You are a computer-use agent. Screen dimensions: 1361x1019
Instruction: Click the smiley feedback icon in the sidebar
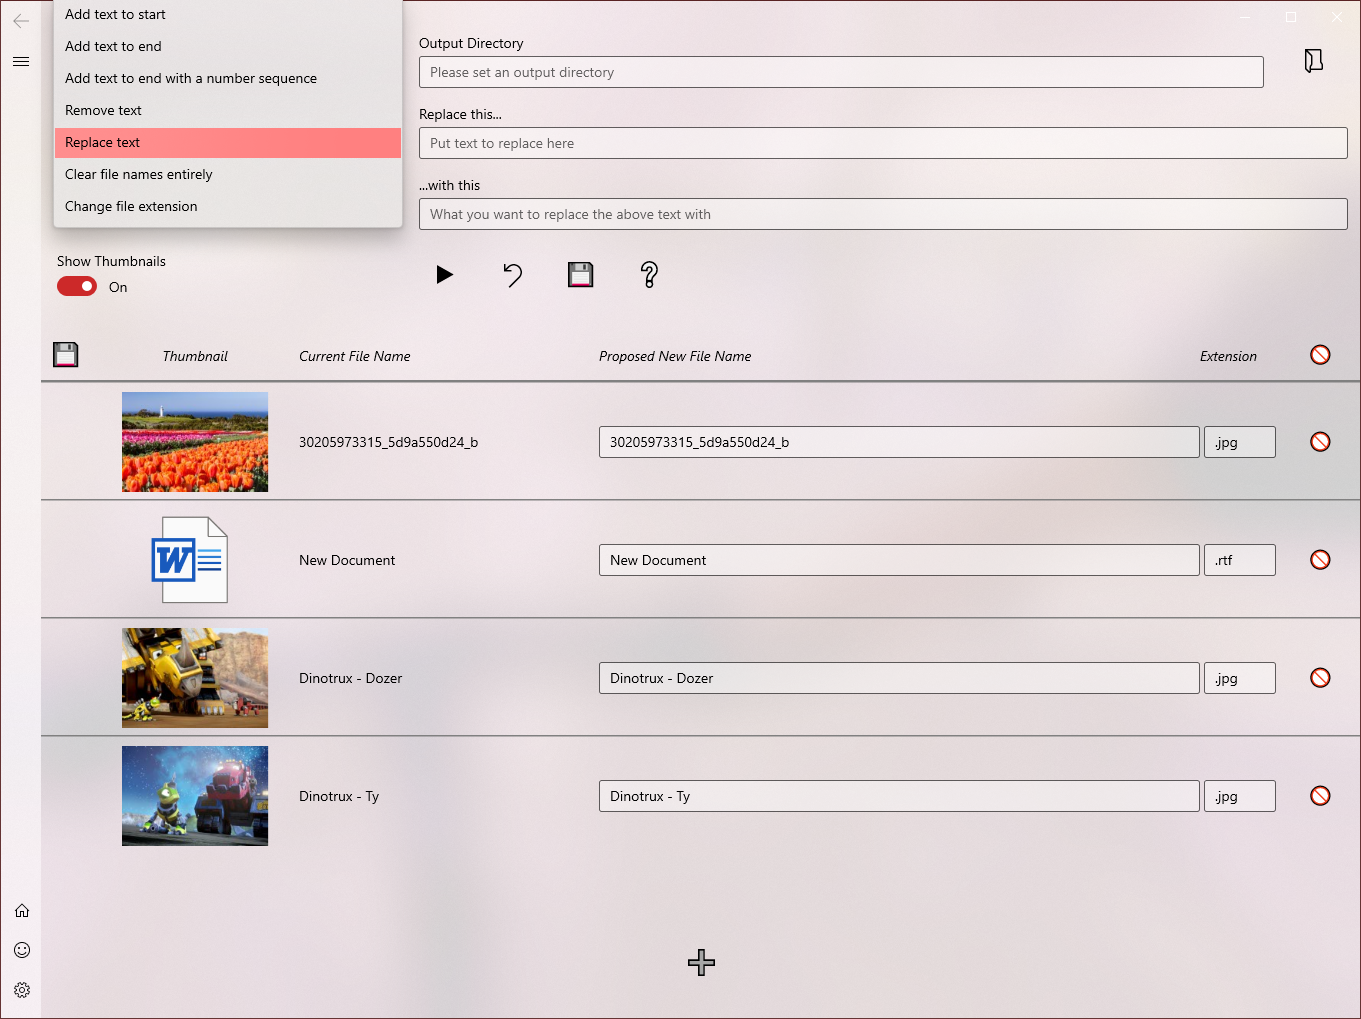tap(22, 950)
